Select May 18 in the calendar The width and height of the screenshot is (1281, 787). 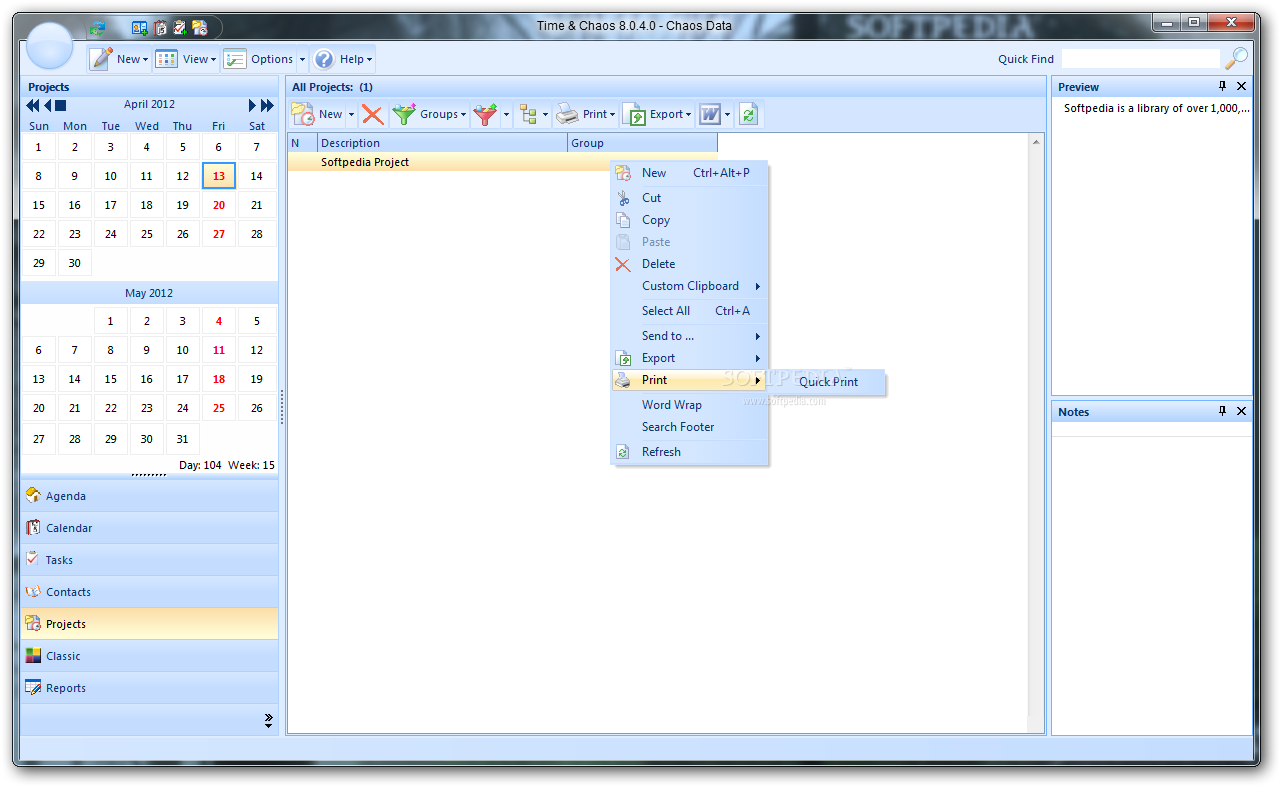point(219,379)
